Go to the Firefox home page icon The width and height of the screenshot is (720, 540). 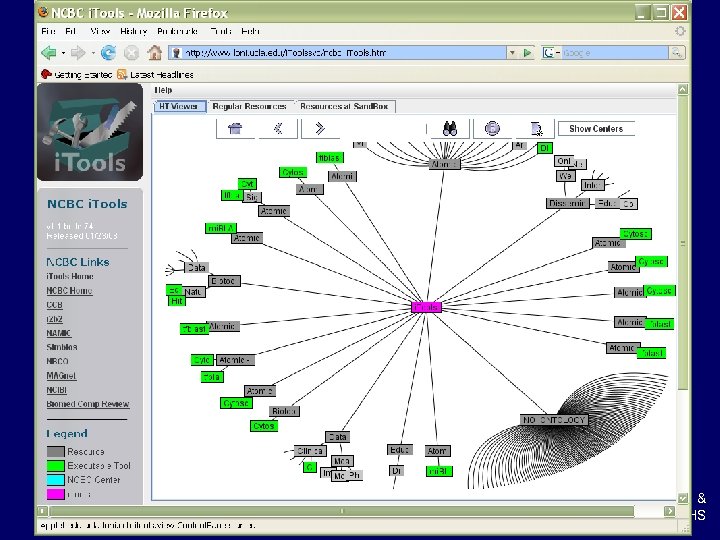click(155, 53)
